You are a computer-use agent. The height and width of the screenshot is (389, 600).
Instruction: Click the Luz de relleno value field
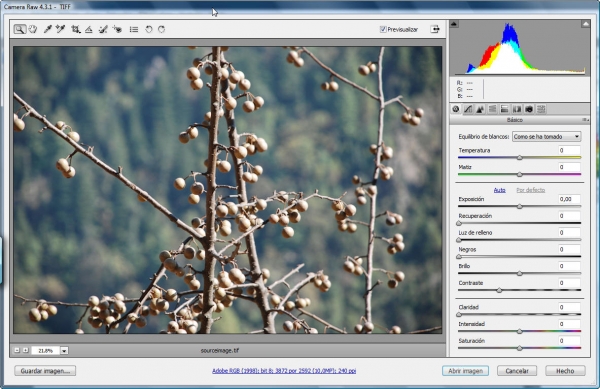pos(569,233)
